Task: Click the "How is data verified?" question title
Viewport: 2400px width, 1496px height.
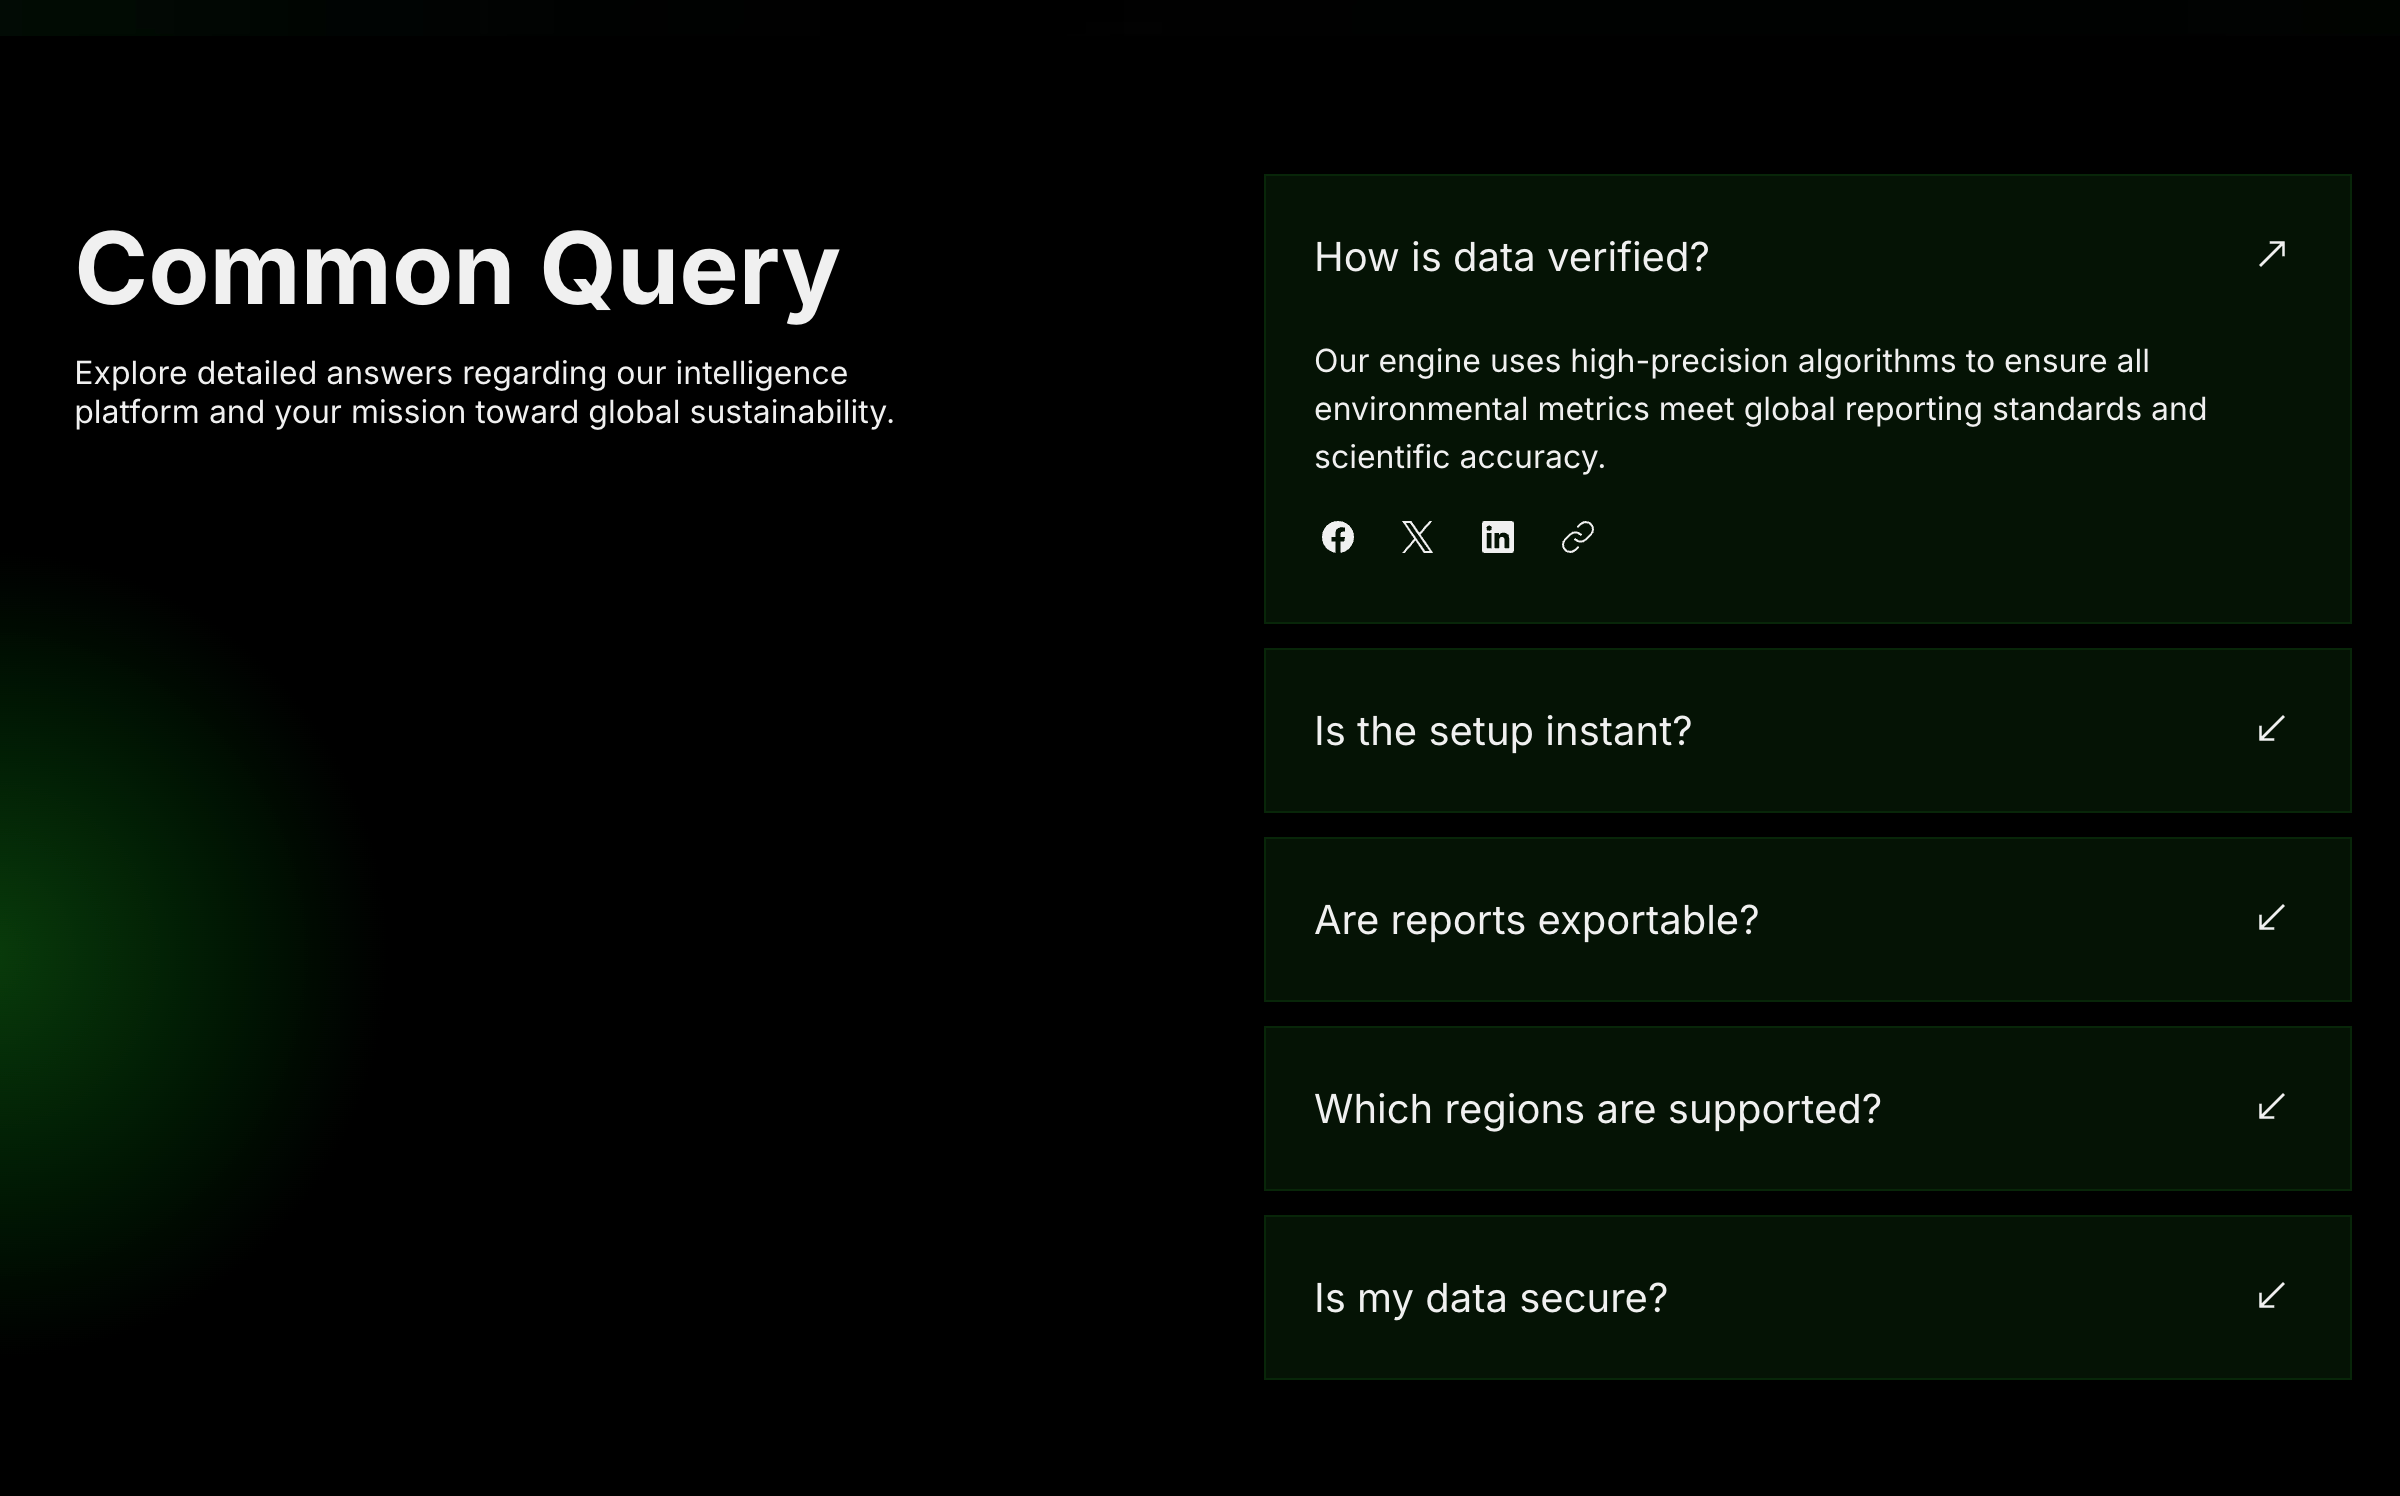Action: pyautogui.click(x=1511, y=257)
